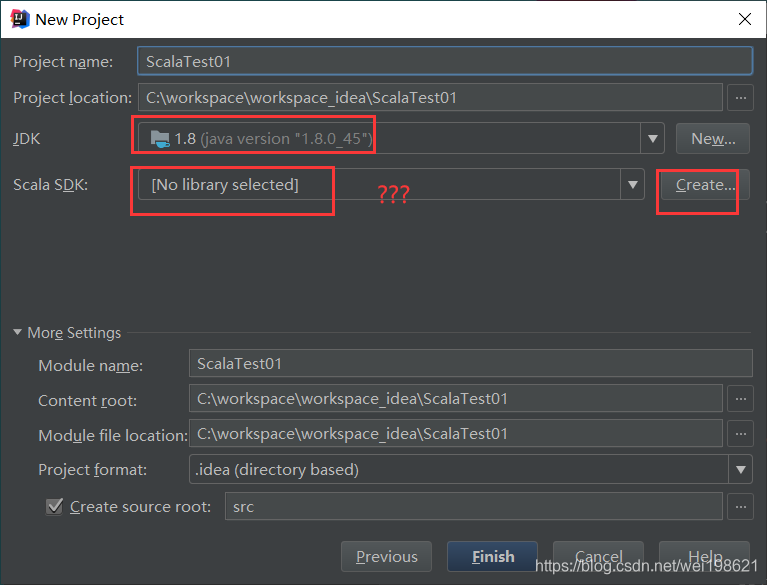This screenshot has height=585, width=767.
Task: Open the JDK dropdown arrow
Action: click(x=653, y=139)
